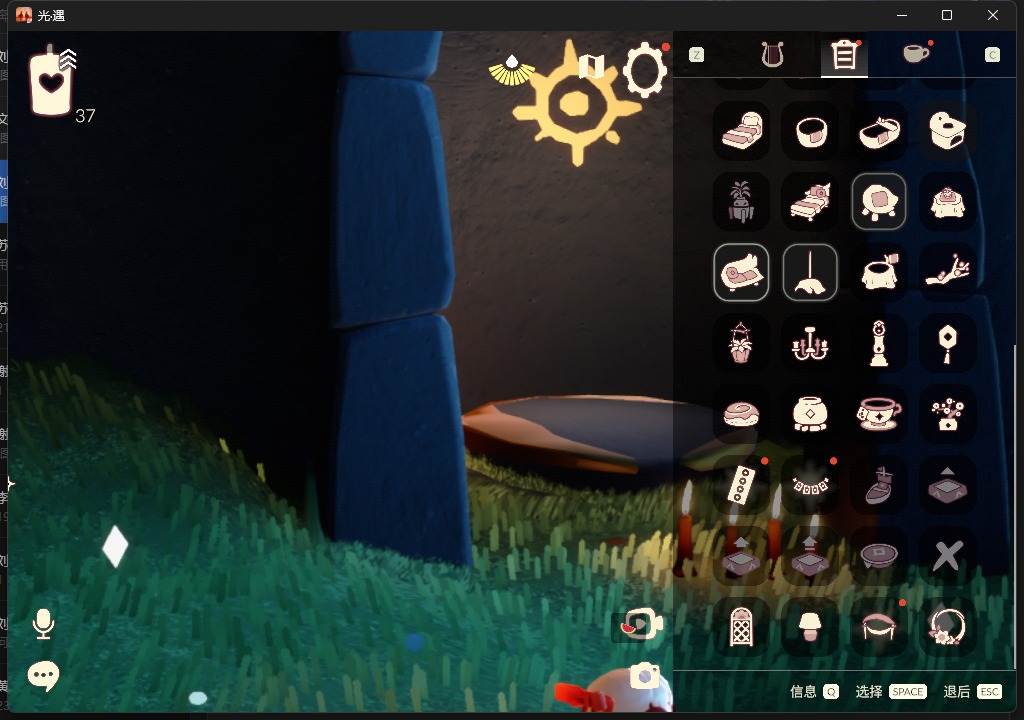Screen dimensions: 1024x720
Task: Select the platform with single up arrow
Action: click(741, 555)
